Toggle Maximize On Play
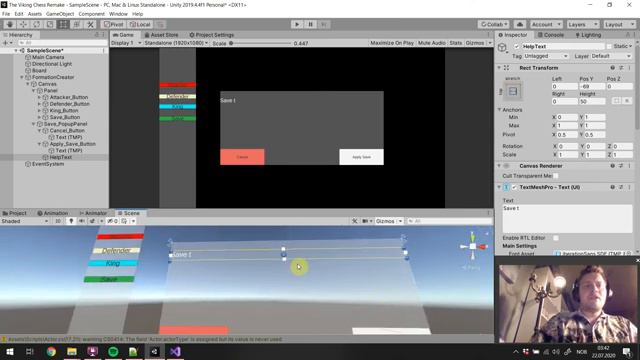 coord(392,43)
